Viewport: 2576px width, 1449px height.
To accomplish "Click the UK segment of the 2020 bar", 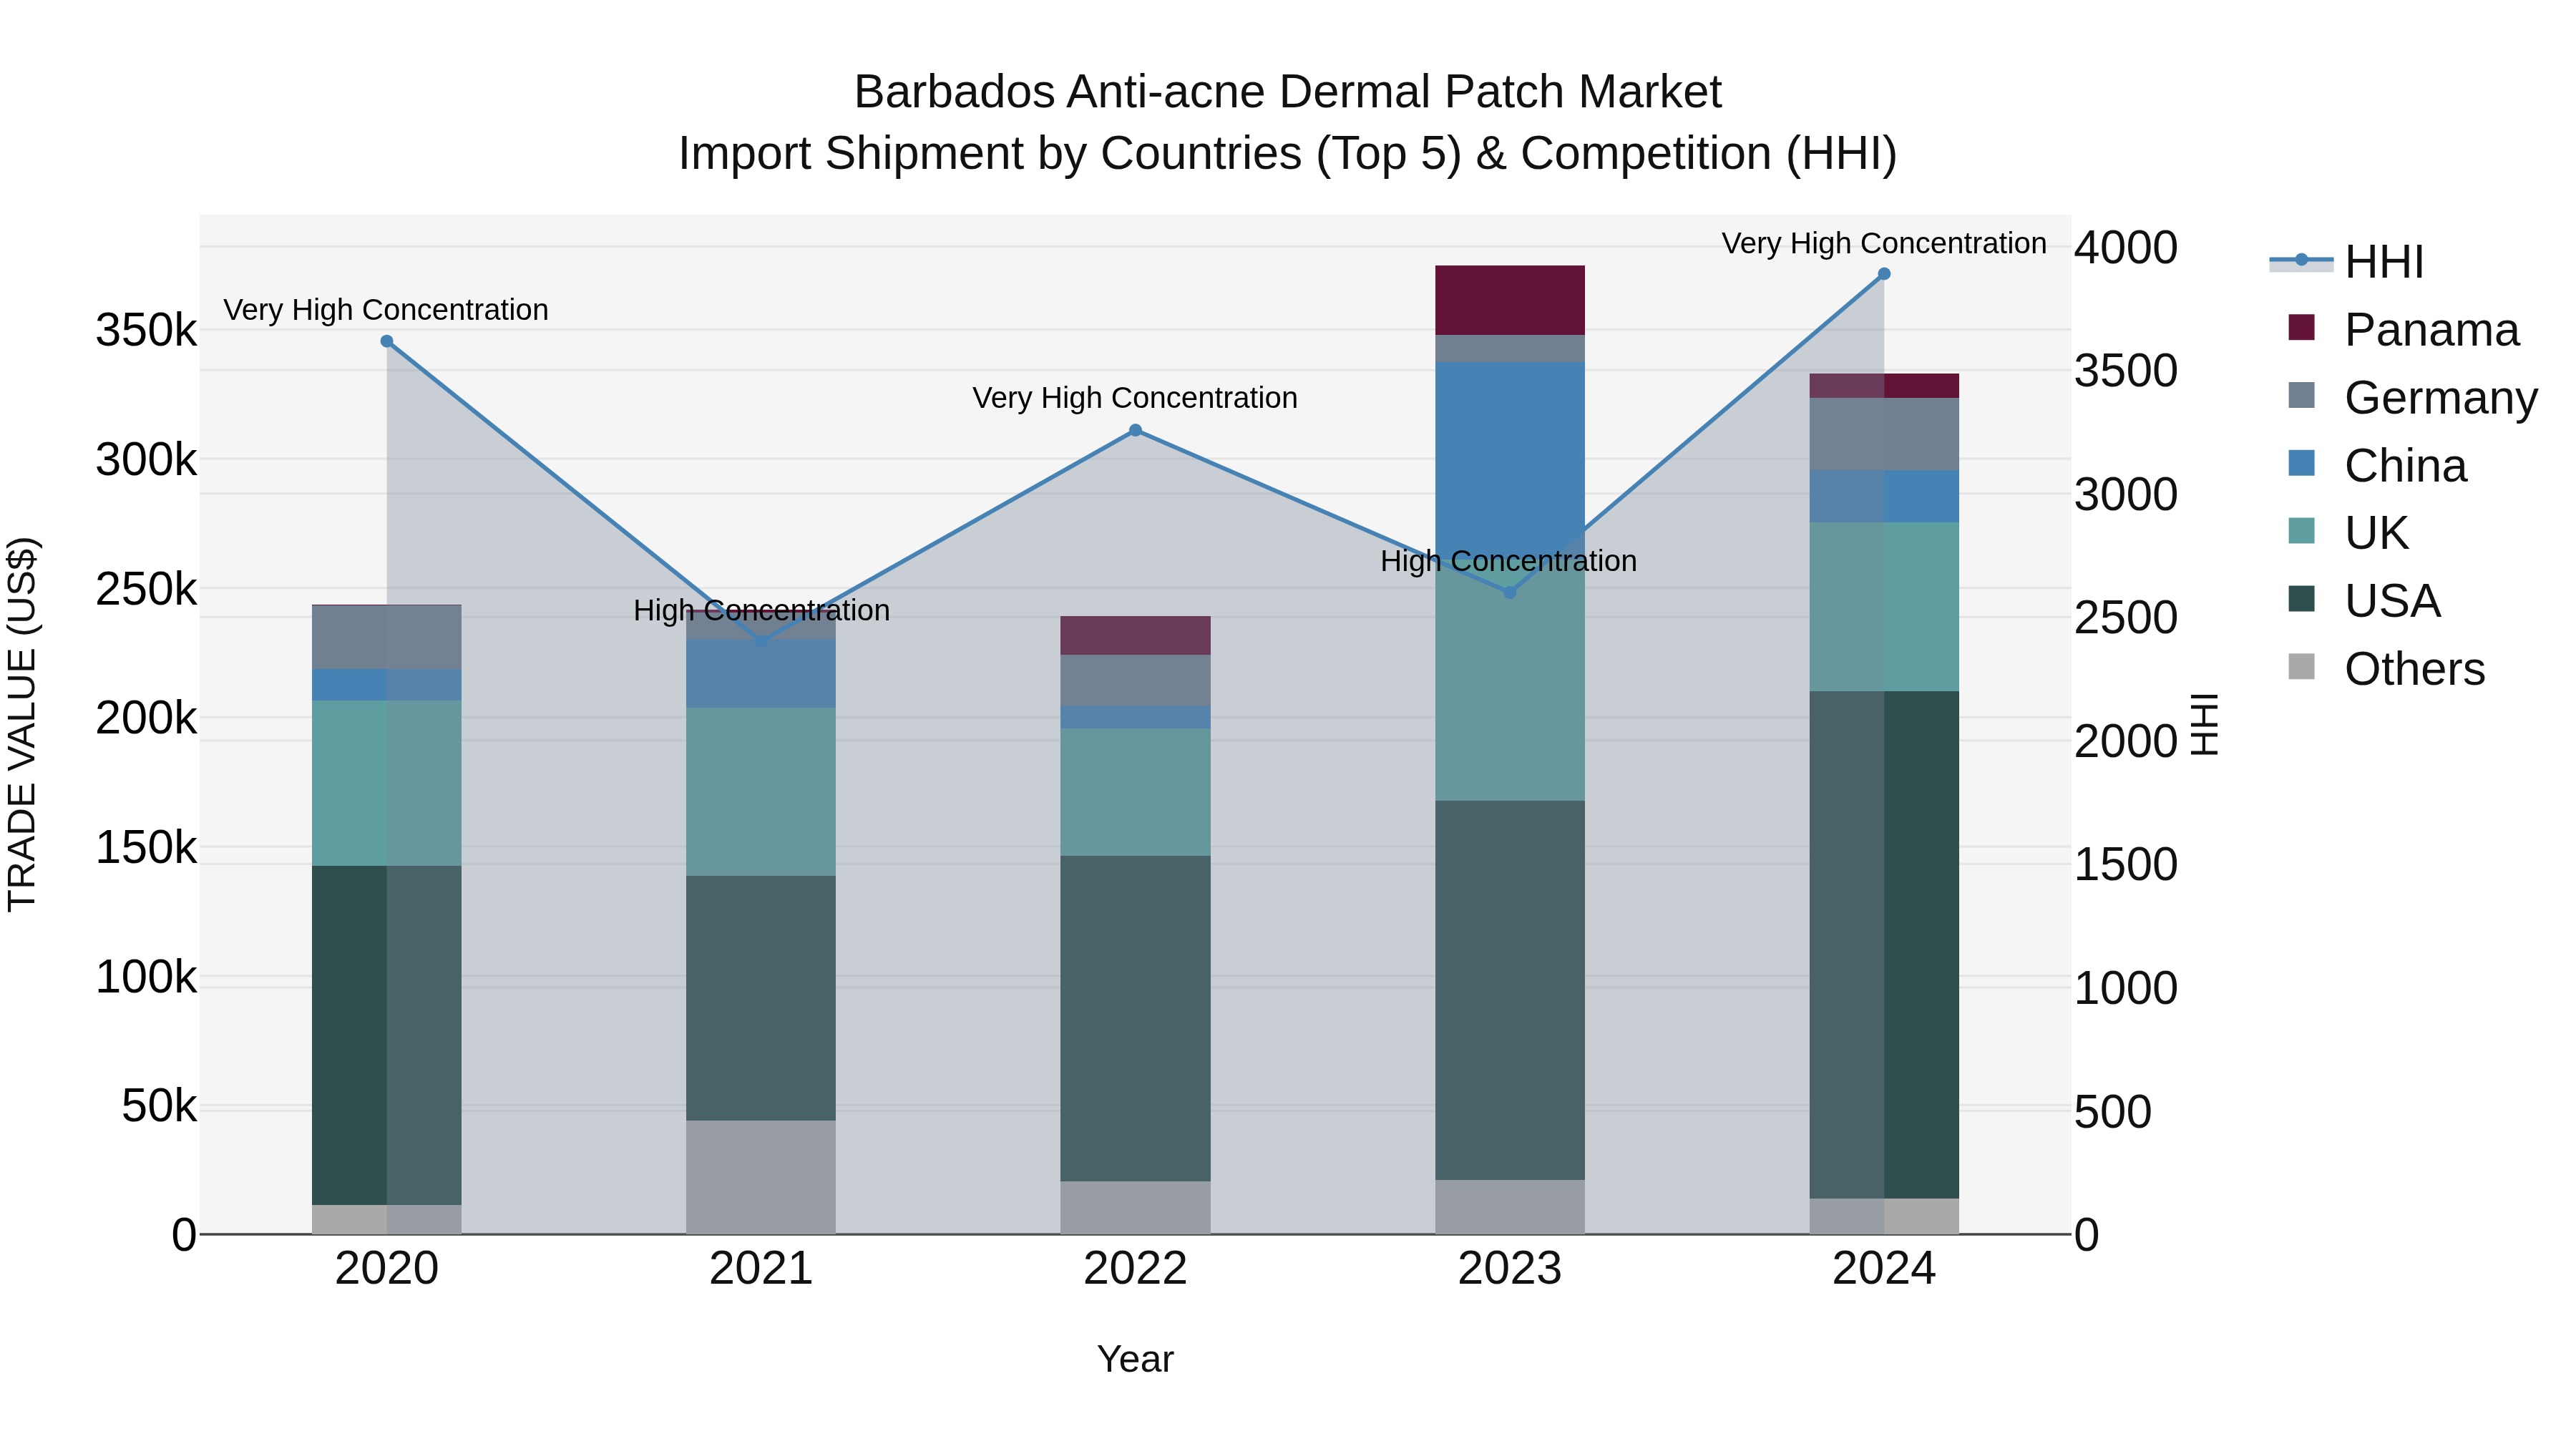I will click(387, 783).
